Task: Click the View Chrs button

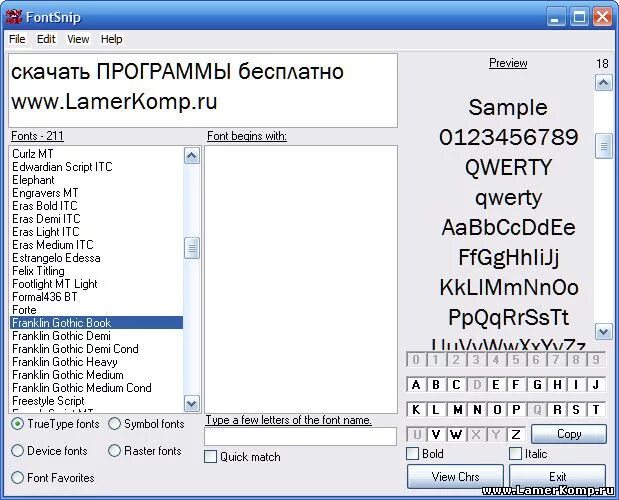Action: [455, 476]
